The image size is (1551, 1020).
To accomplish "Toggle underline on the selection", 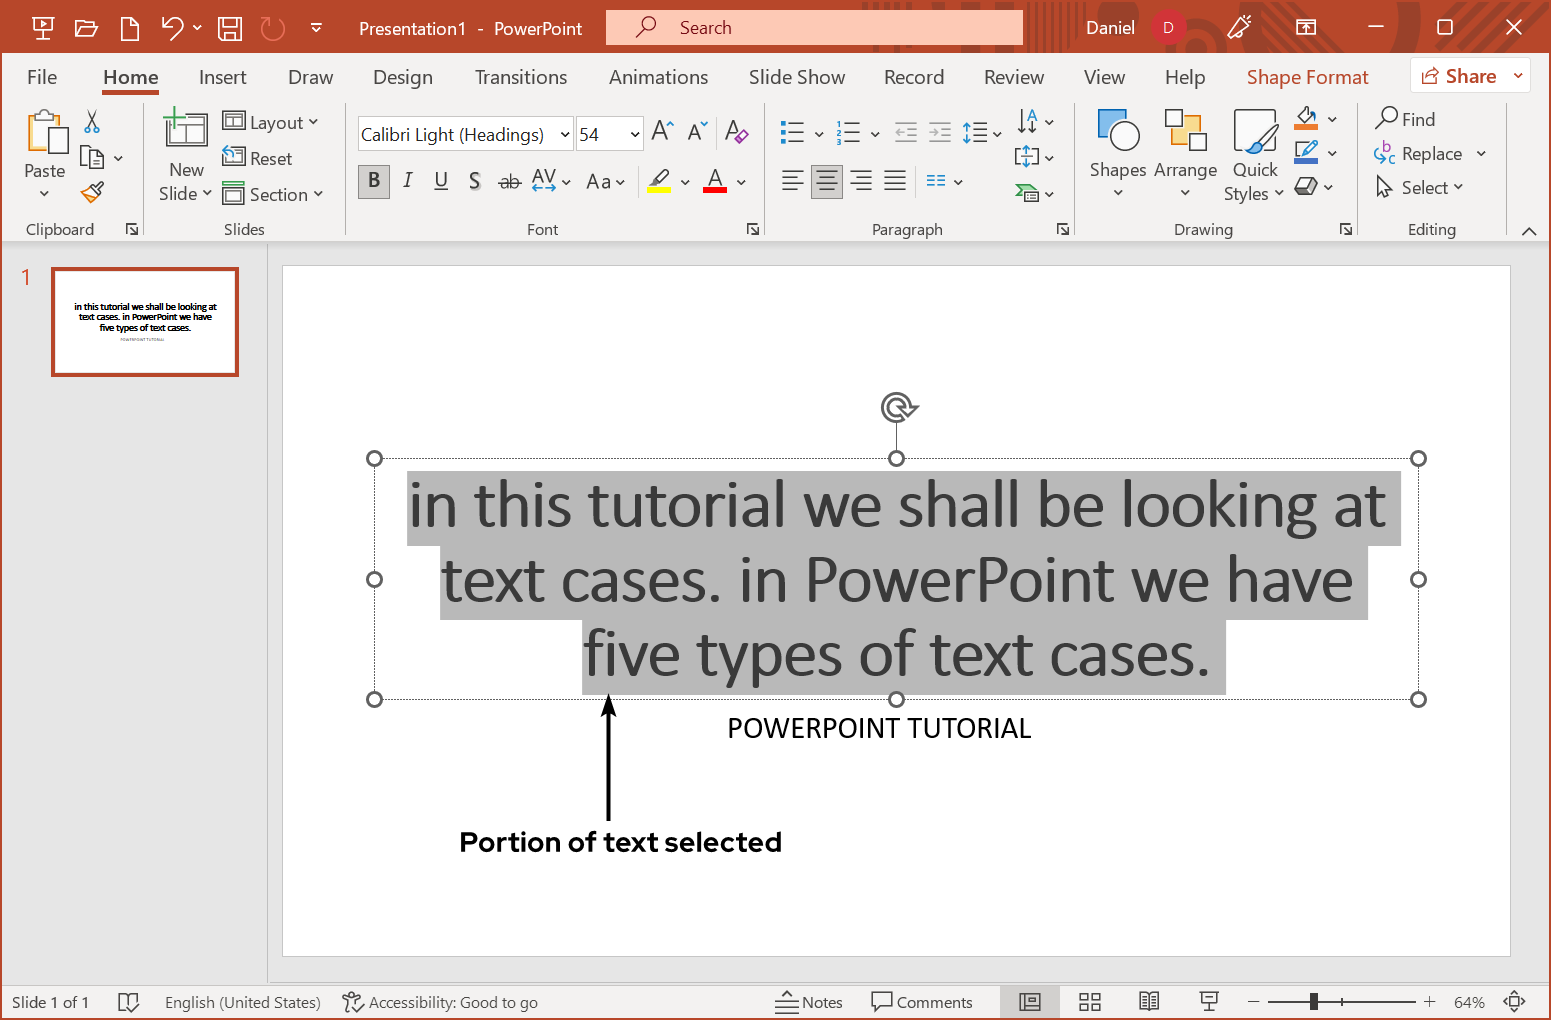I will (441, 181).
